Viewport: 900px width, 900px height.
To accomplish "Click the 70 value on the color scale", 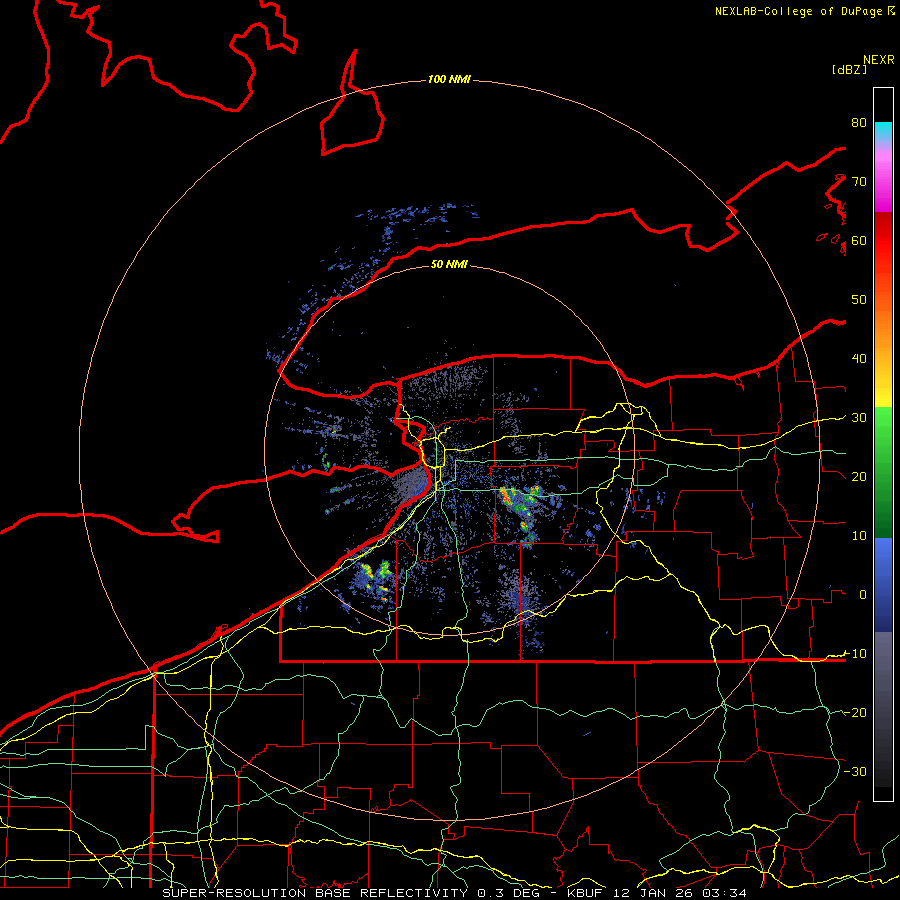I will click(859, 181).
